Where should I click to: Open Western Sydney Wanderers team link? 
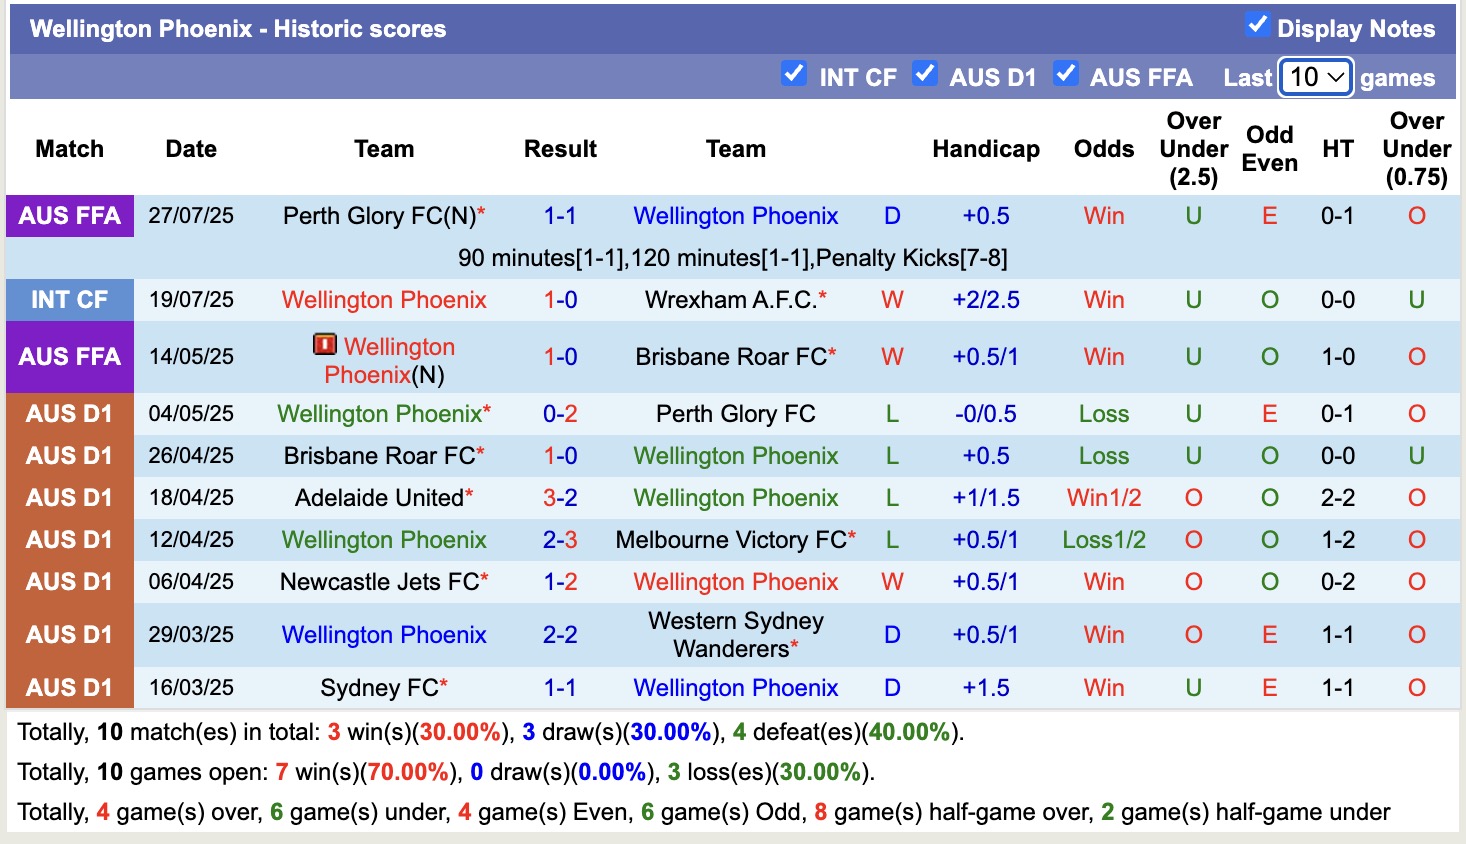[x=736, y=633]
